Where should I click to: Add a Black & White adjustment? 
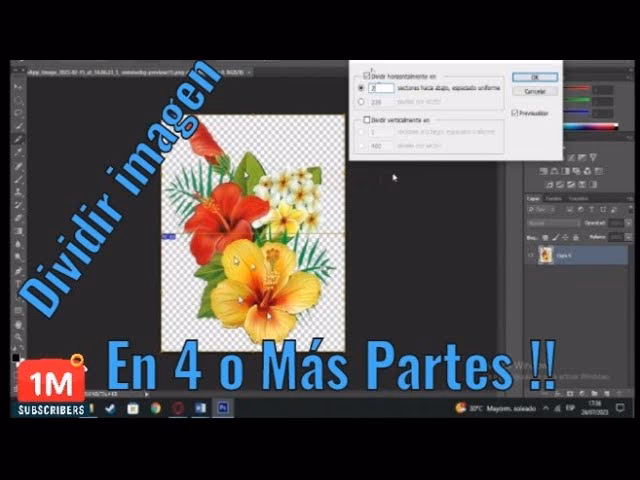(x=565, y=171)
